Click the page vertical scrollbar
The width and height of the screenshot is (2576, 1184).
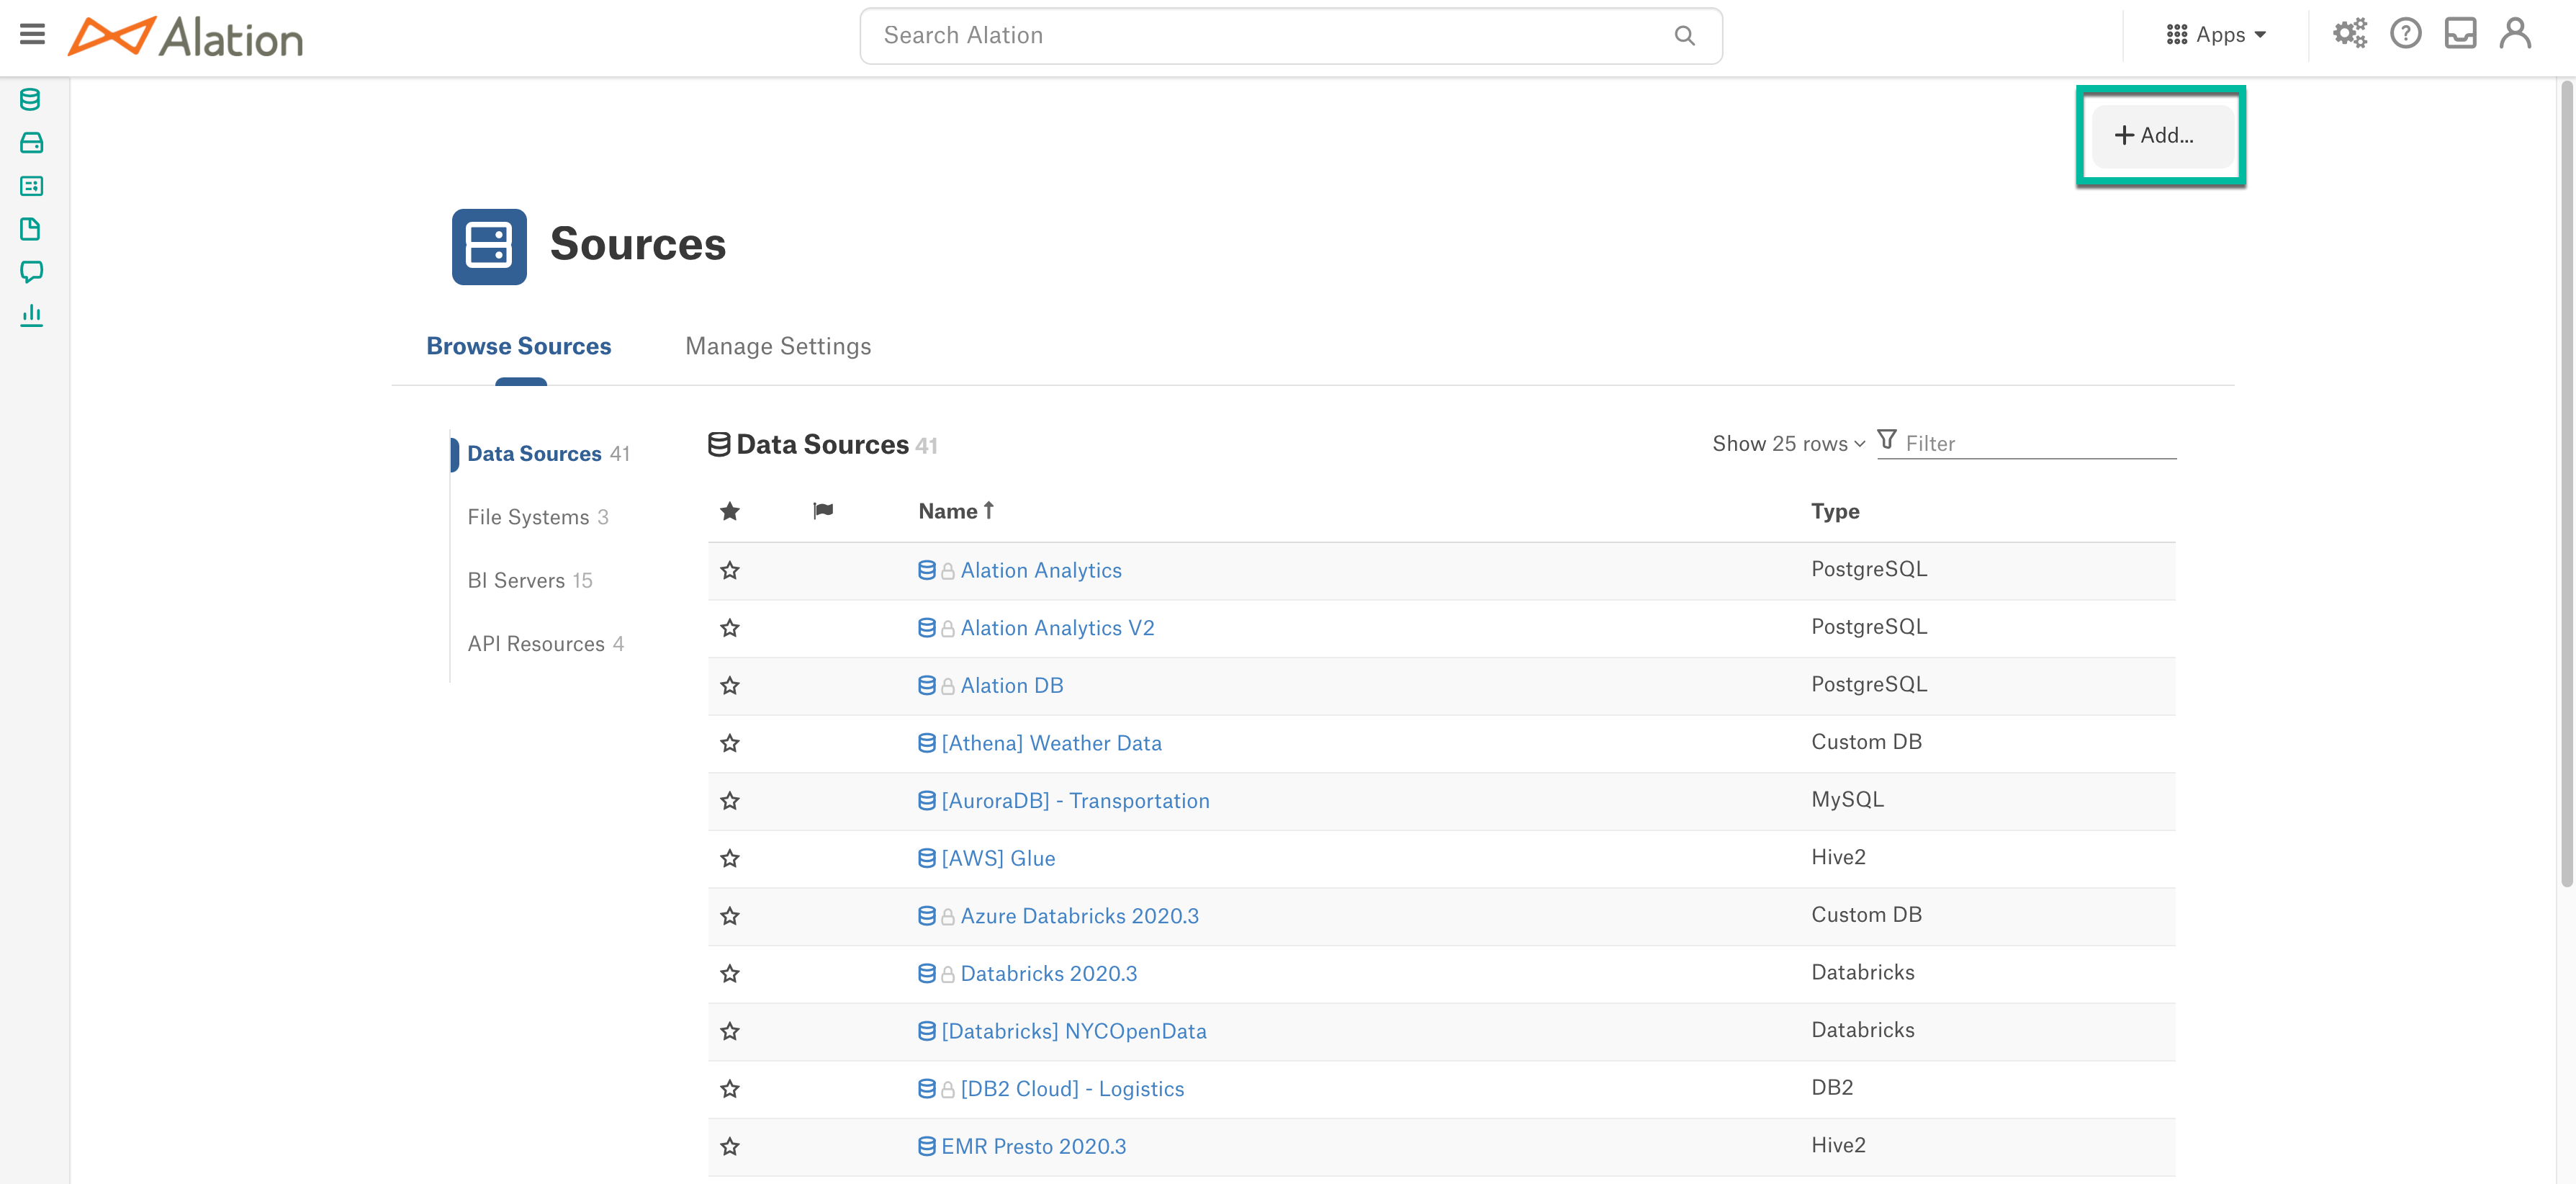(2566, 485)
